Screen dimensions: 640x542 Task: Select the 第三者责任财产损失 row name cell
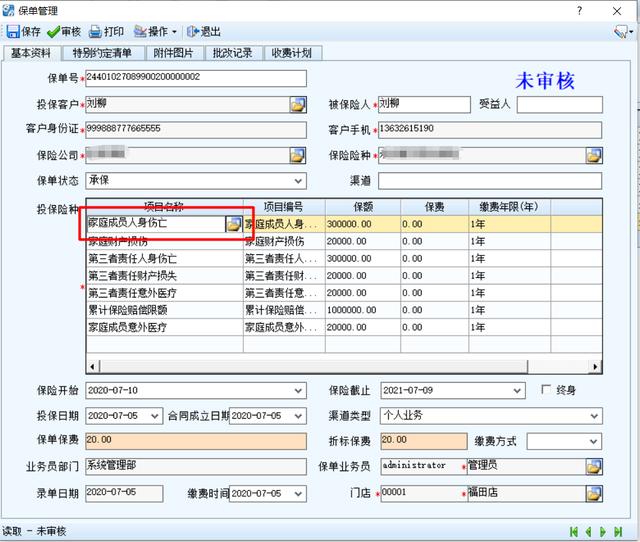click(165, 275)
